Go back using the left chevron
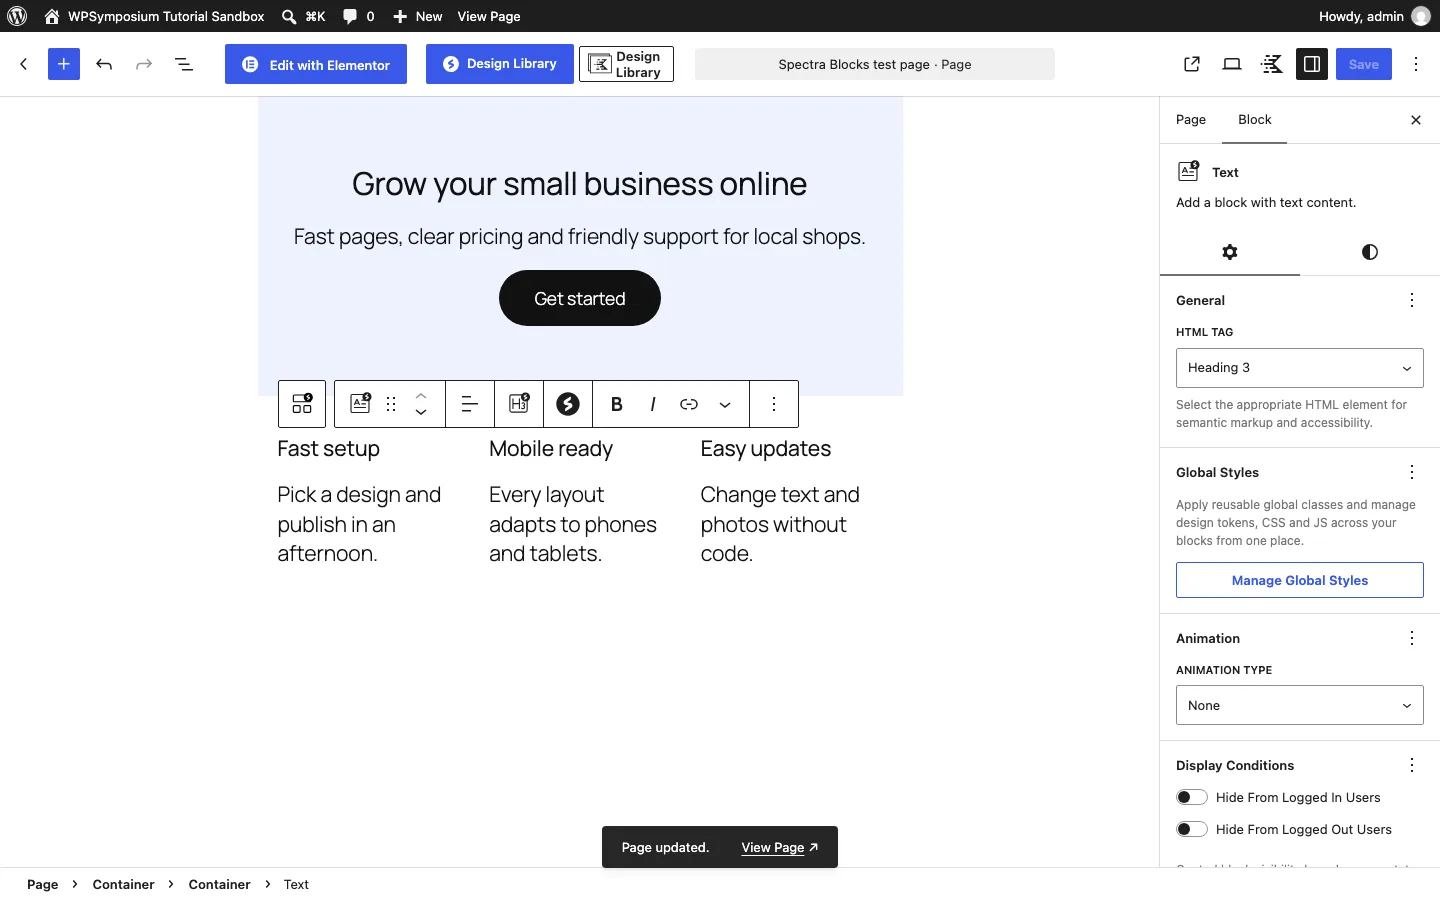The width and height of the screenshot is (1440, 900). coord(24,64)
